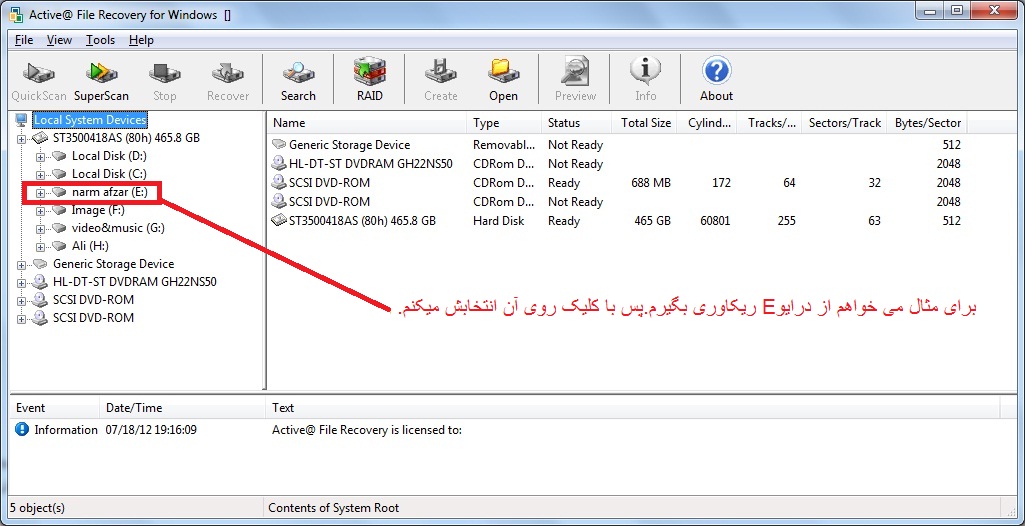This screenshot has width=1025, height=526.
Task: Collapse the ST3500418AS disk tree node
Action: (x=22, y=139)
